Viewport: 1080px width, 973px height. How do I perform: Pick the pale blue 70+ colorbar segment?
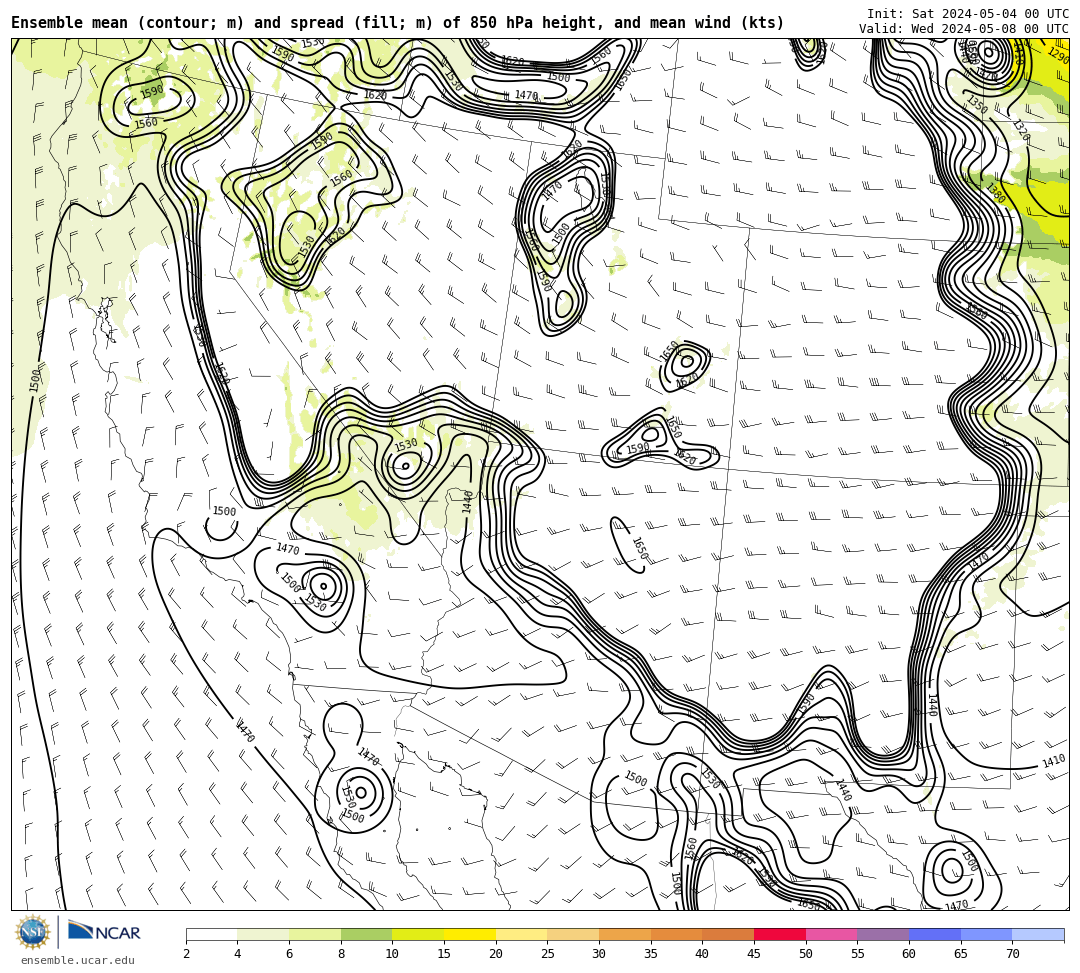tap(1038, 934)
